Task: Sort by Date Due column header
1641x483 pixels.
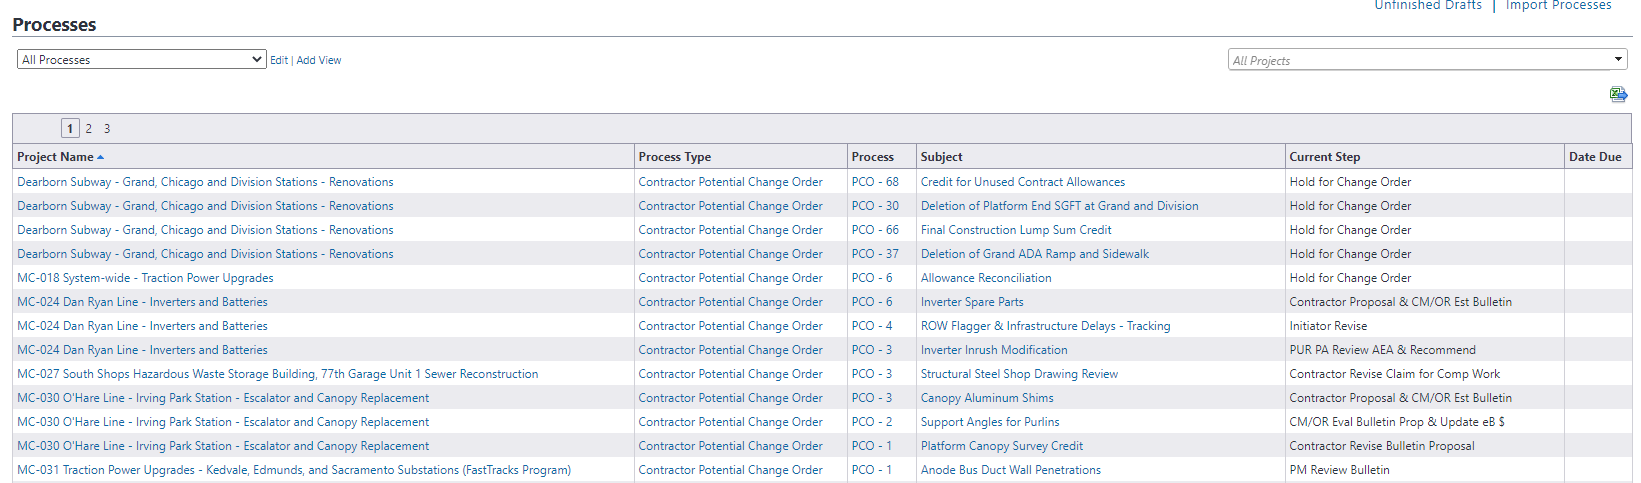Action: click(x=1595, y=157)
